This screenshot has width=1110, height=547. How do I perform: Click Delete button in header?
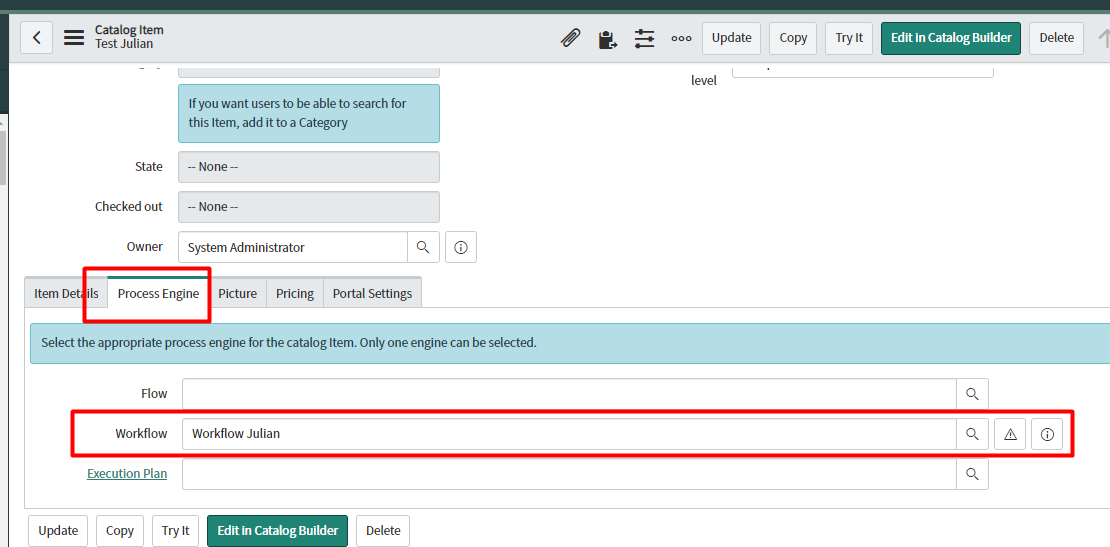coord(1056,38)
